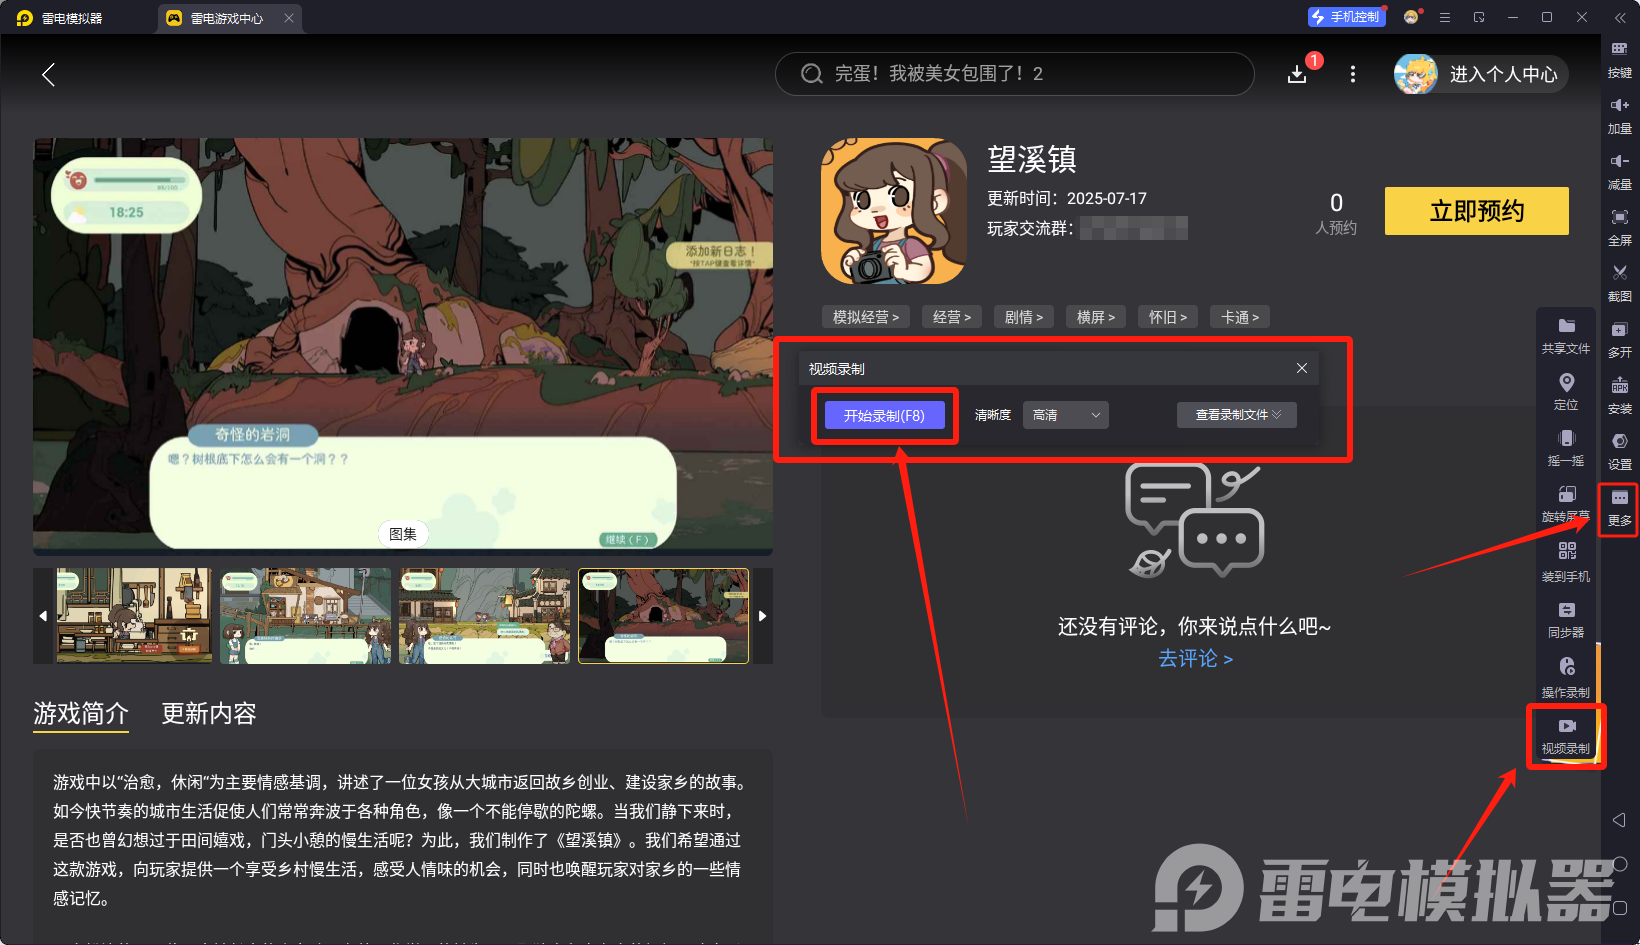Image resolution: width=1640 pixels, height=945 pixels.
Task: Tap the Android back triangle button
Action: click(1620, 820)
